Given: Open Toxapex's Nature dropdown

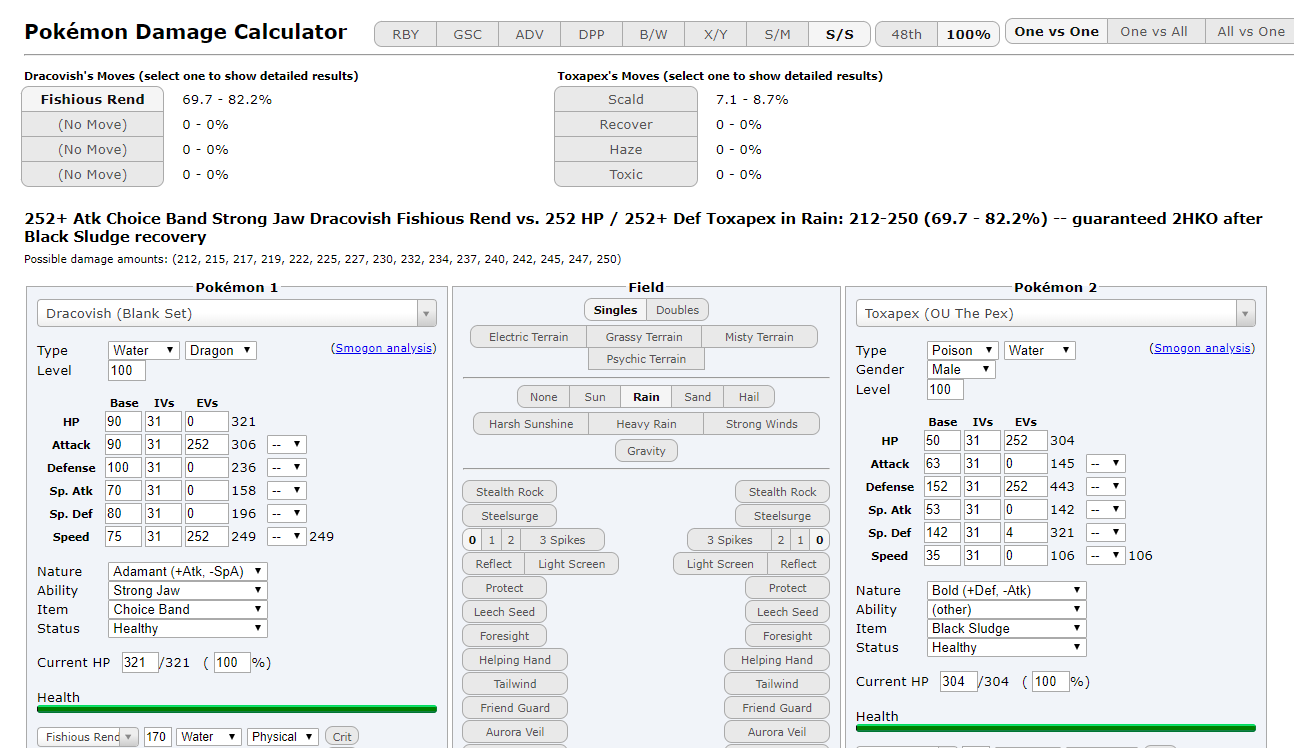Looking at the screenshot, I should 1005,589.
